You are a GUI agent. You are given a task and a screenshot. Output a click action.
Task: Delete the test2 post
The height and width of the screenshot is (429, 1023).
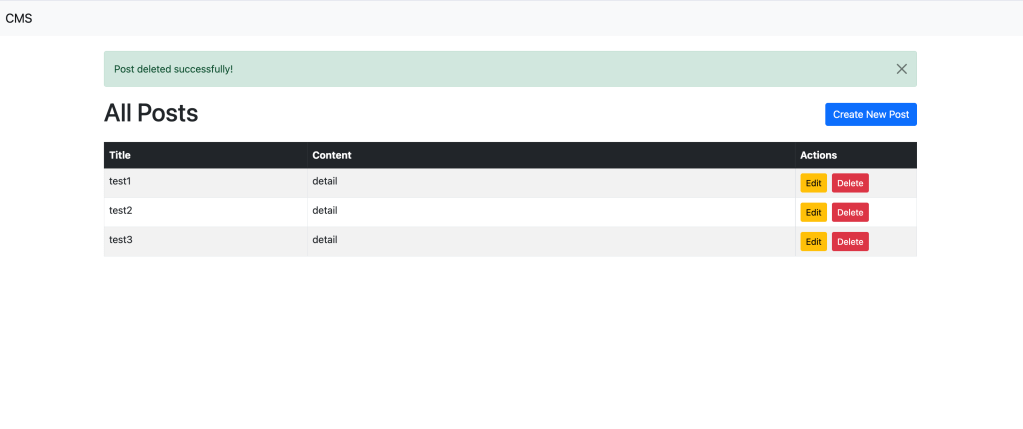850,212
